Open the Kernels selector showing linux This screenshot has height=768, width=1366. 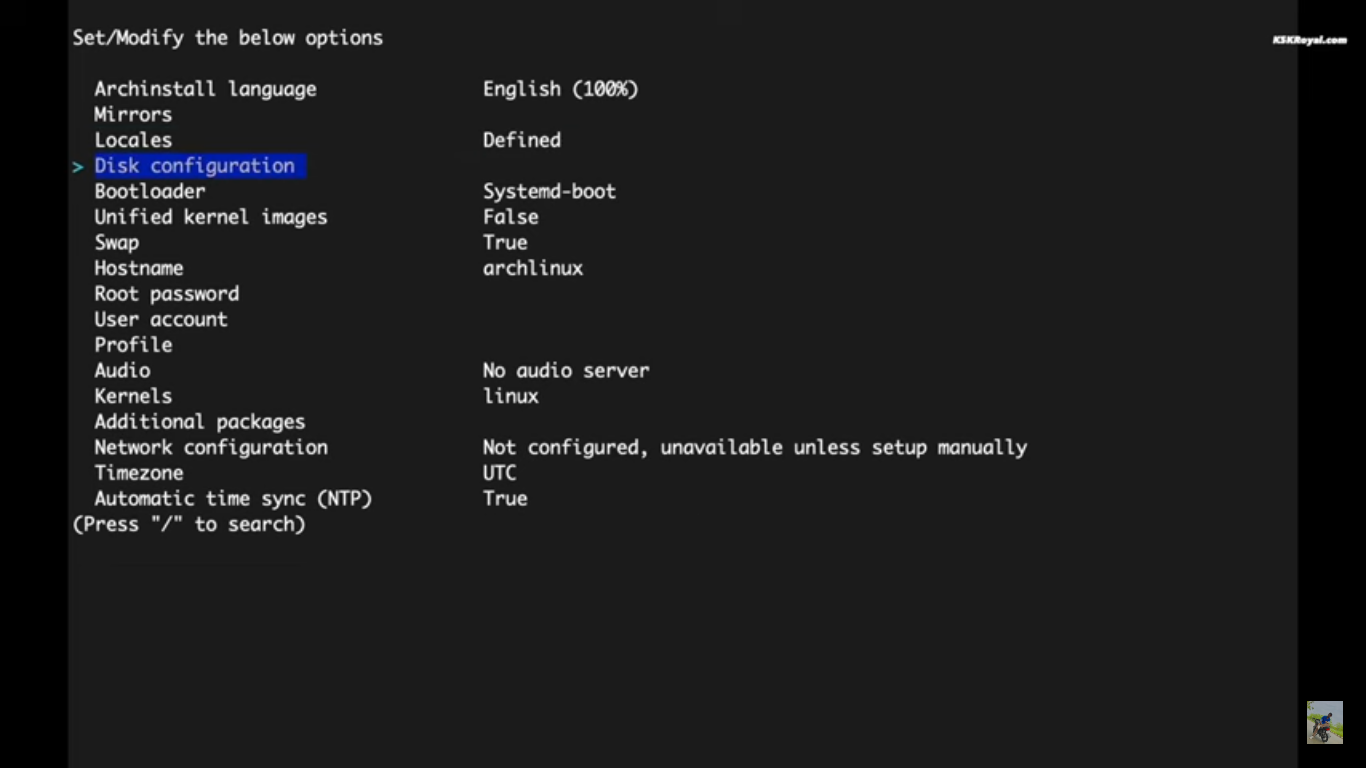tap(133, 396)
